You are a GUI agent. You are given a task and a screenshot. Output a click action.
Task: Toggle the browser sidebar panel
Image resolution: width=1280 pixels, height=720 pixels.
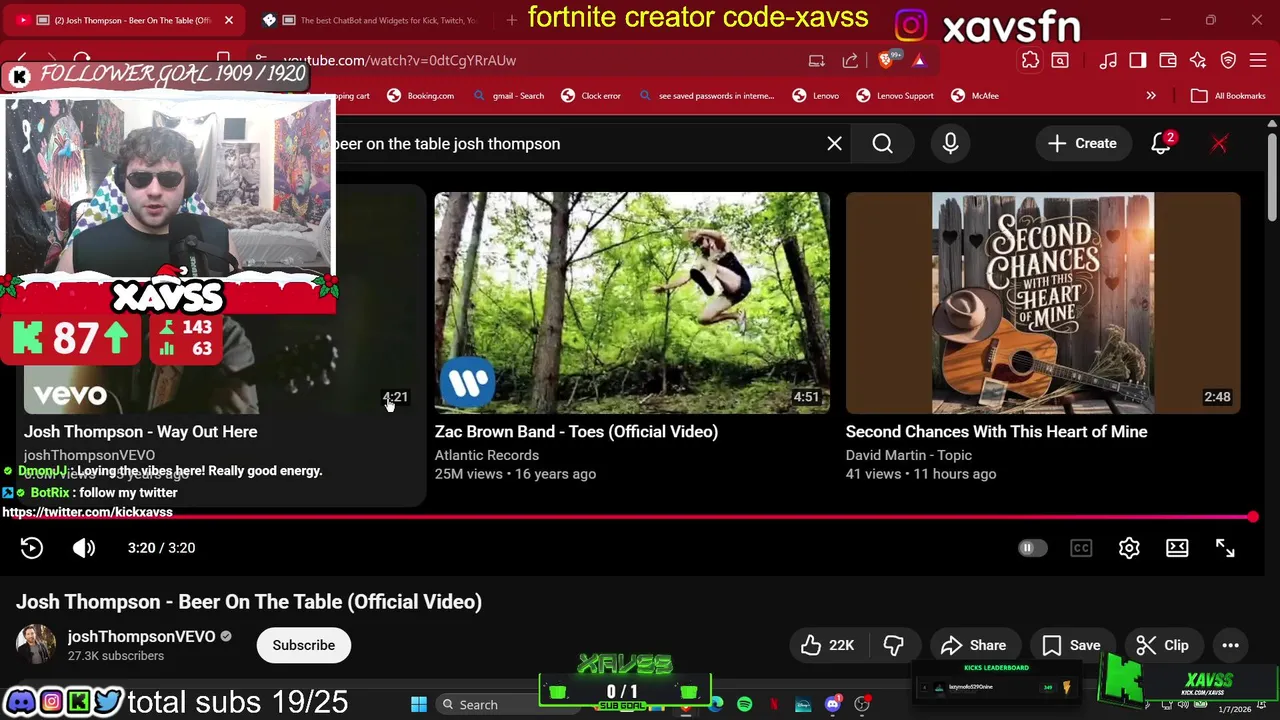tap(1138, 60)
